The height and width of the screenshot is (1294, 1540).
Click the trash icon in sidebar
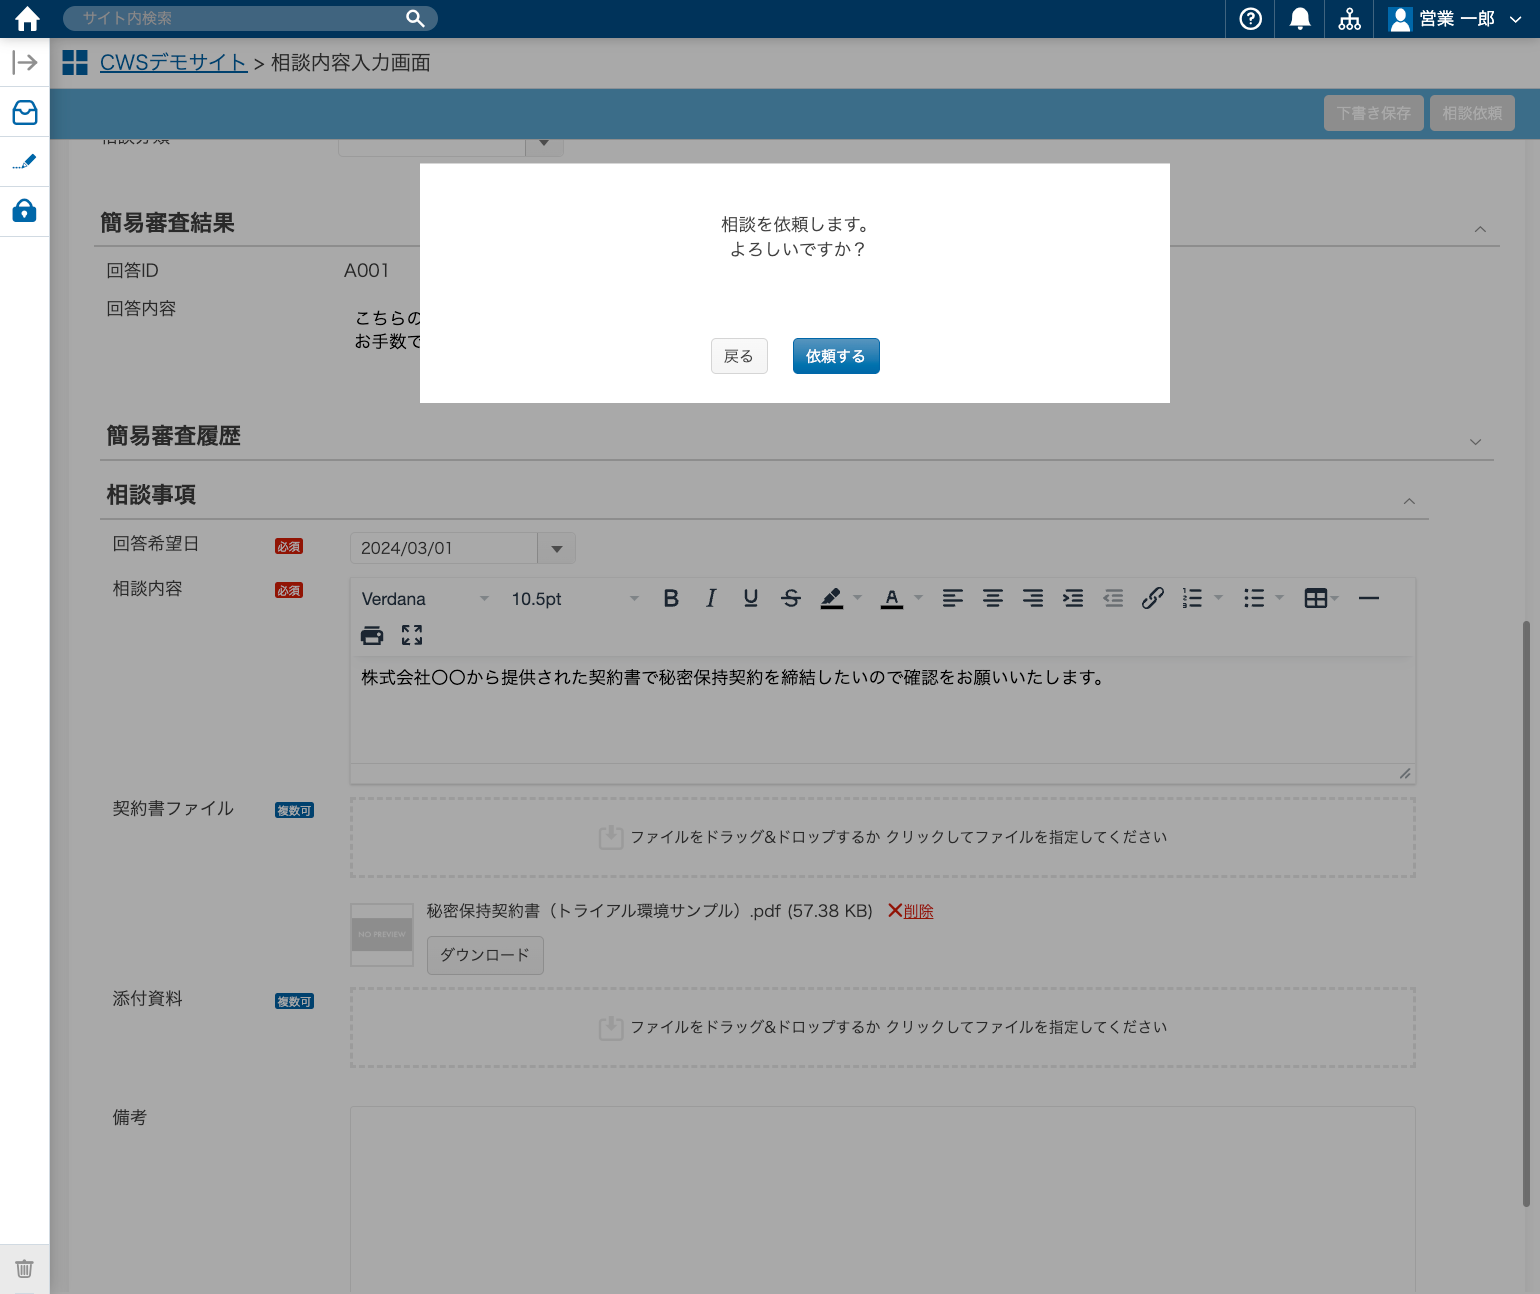tap(25, 1268)
